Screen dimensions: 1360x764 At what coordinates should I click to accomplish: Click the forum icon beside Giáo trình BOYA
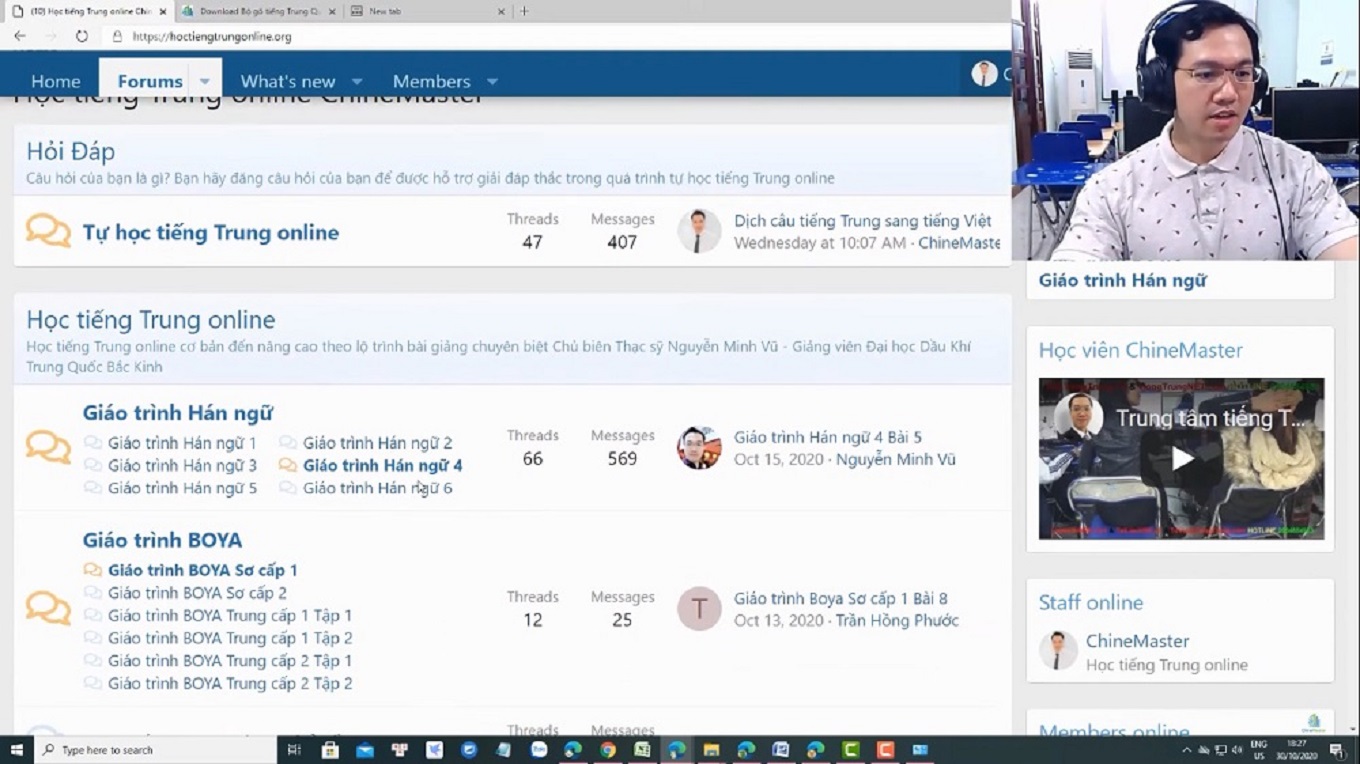(48, 607)
